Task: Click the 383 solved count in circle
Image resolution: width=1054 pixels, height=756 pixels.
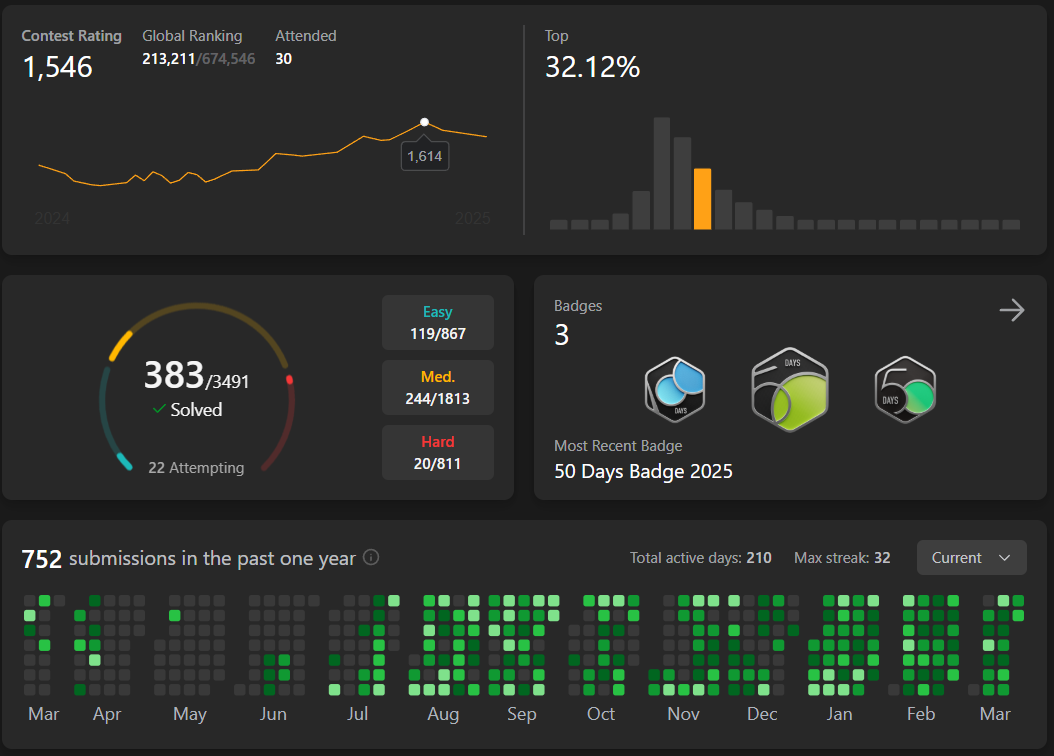Action: pyautogui.click(x=173, y=375)
